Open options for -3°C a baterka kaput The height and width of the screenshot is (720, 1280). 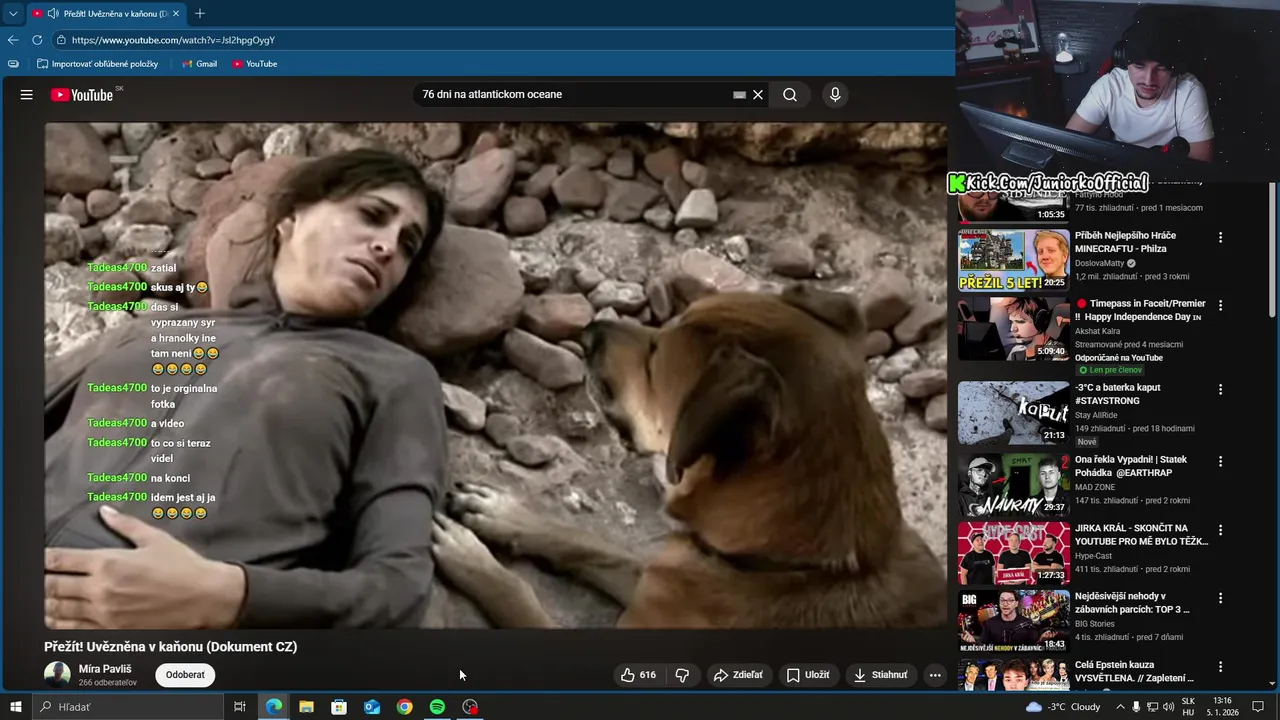[1220, 390]
